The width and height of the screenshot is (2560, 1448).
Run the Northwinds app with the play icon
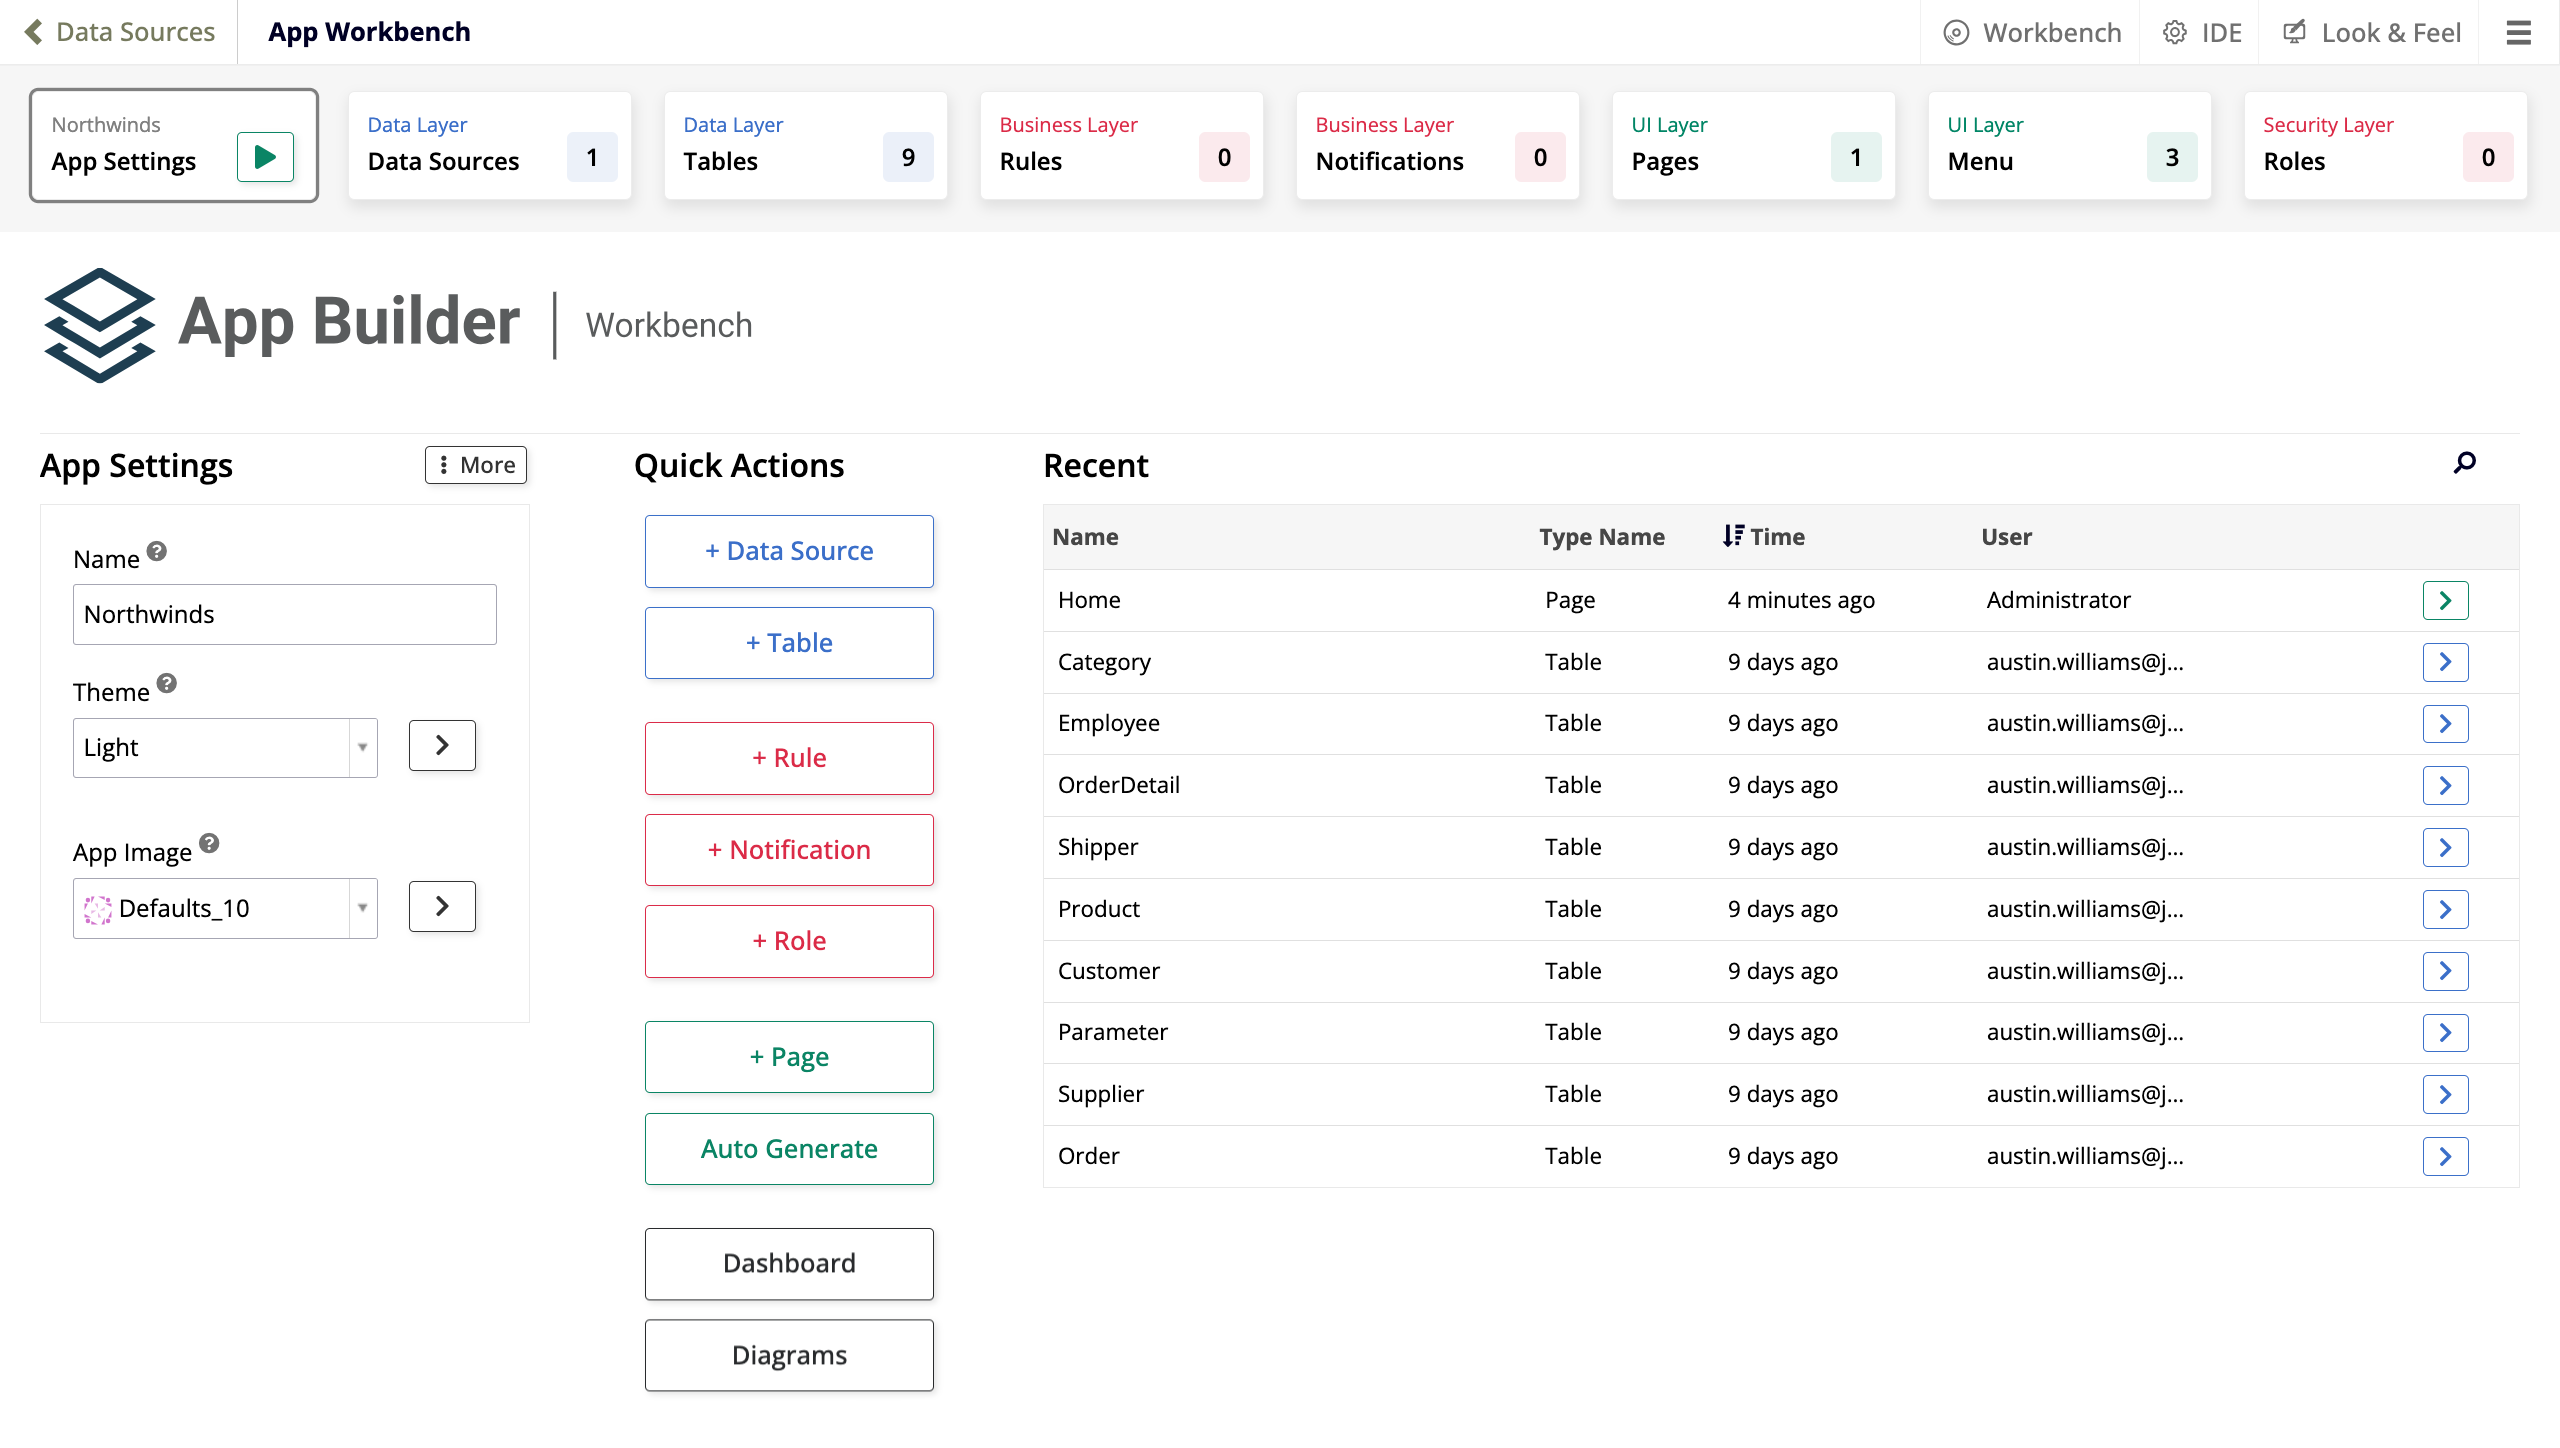(264, 156)
